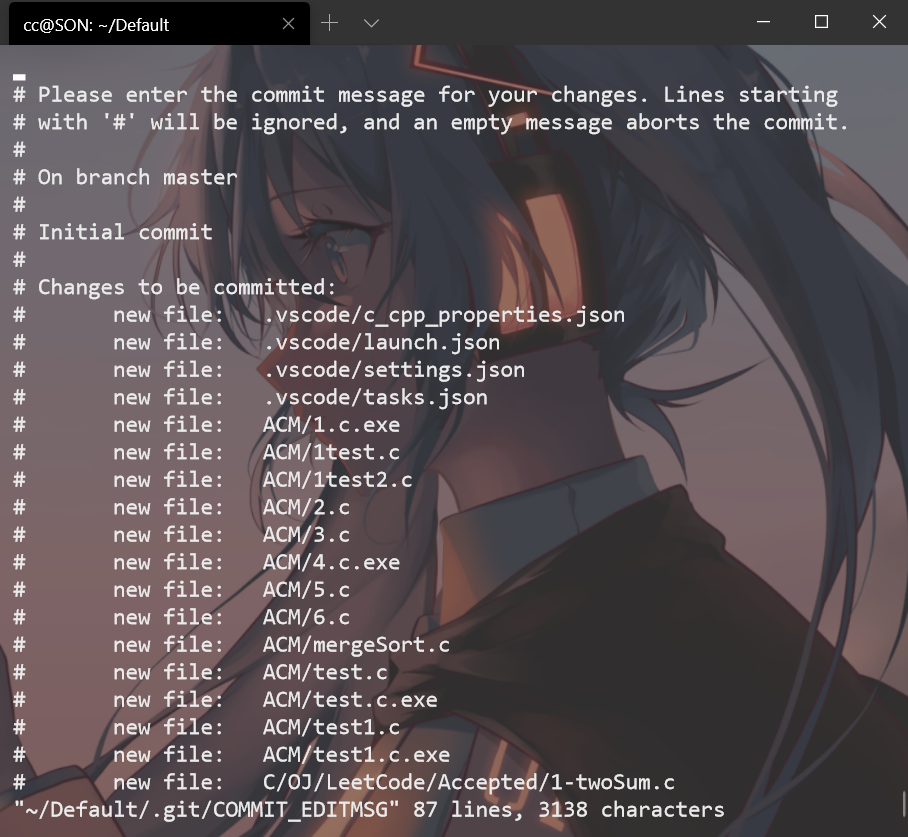Click '87 lines, 3138 characters' status text
The width and height of the screenshot is (908, 837).
pos(569,810)
